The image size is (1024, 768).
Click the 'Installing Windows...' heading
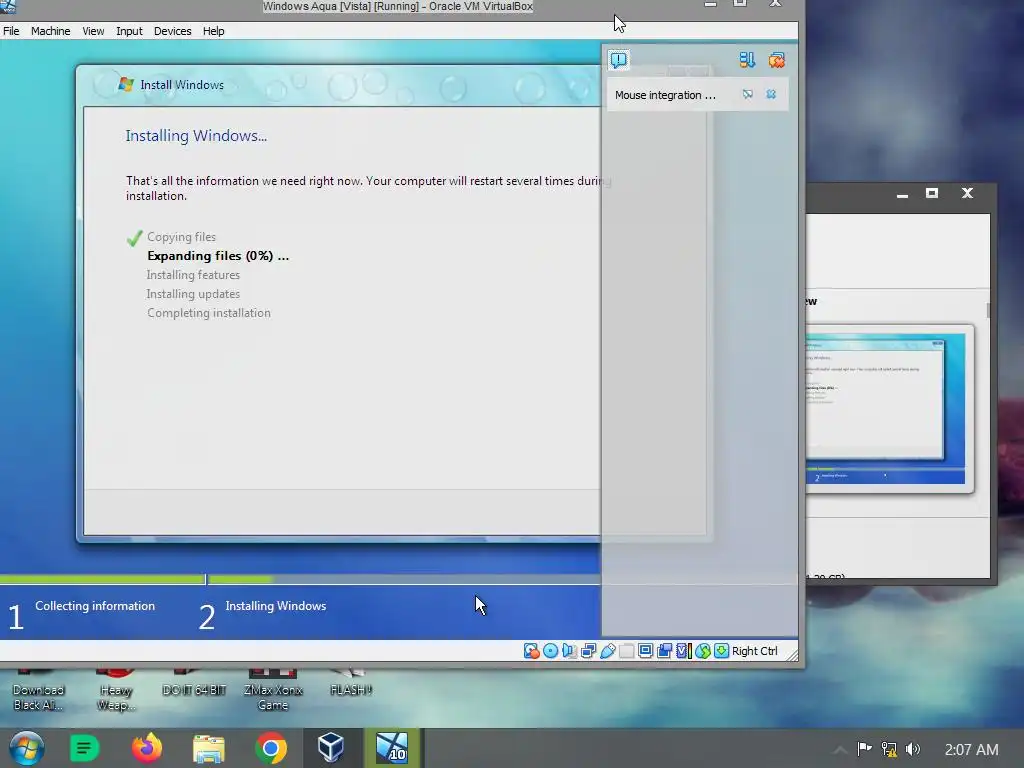196,136
